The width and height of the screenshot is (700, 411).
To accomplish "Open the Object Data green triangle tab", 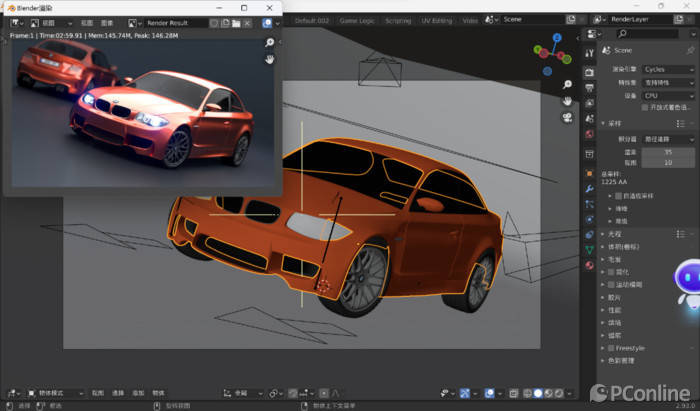I will [x=590, y=250].
